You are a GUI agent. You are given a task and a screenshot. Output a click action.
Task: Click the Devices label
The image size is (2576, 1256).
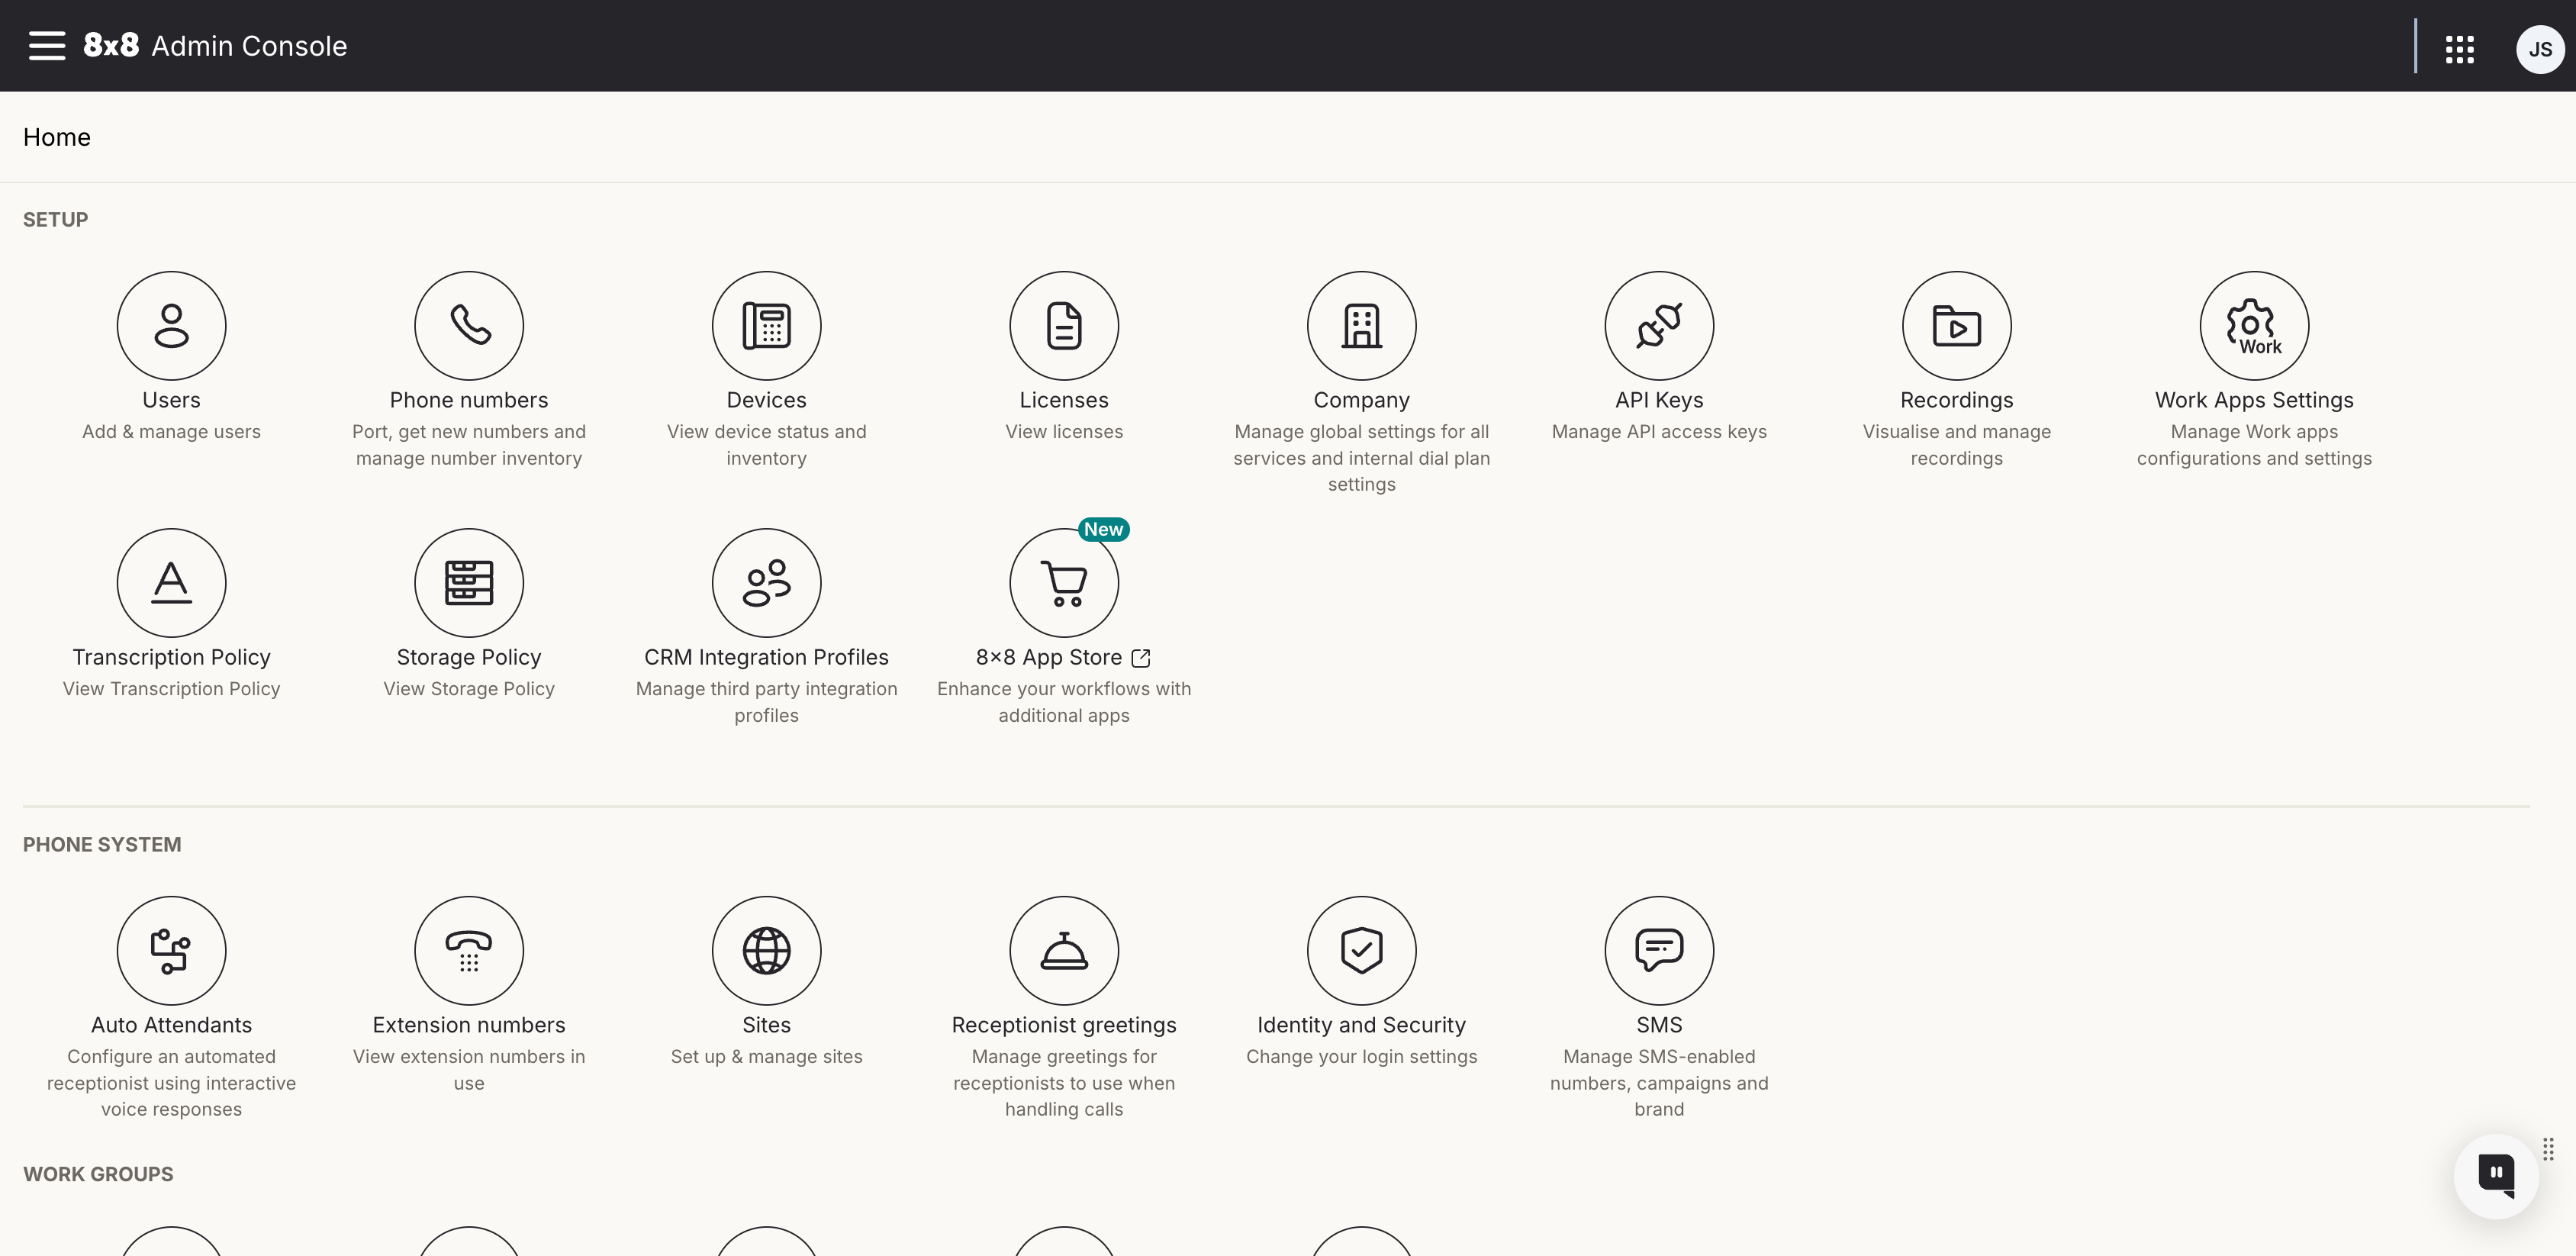tap(766, 400)
